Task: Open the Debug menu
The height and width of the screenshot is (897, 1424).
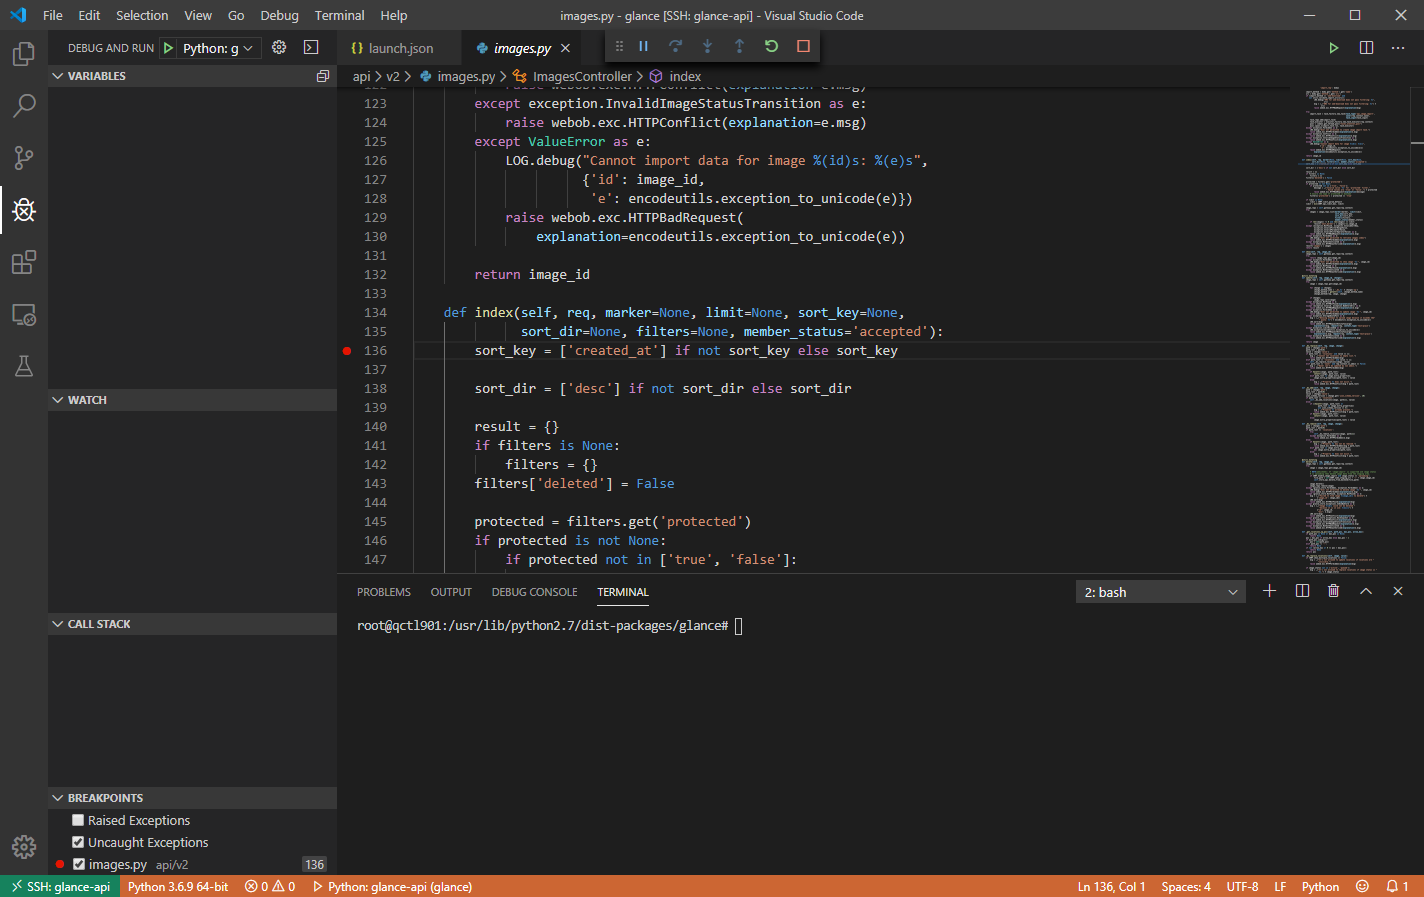Action: click(x=279, y=15)
